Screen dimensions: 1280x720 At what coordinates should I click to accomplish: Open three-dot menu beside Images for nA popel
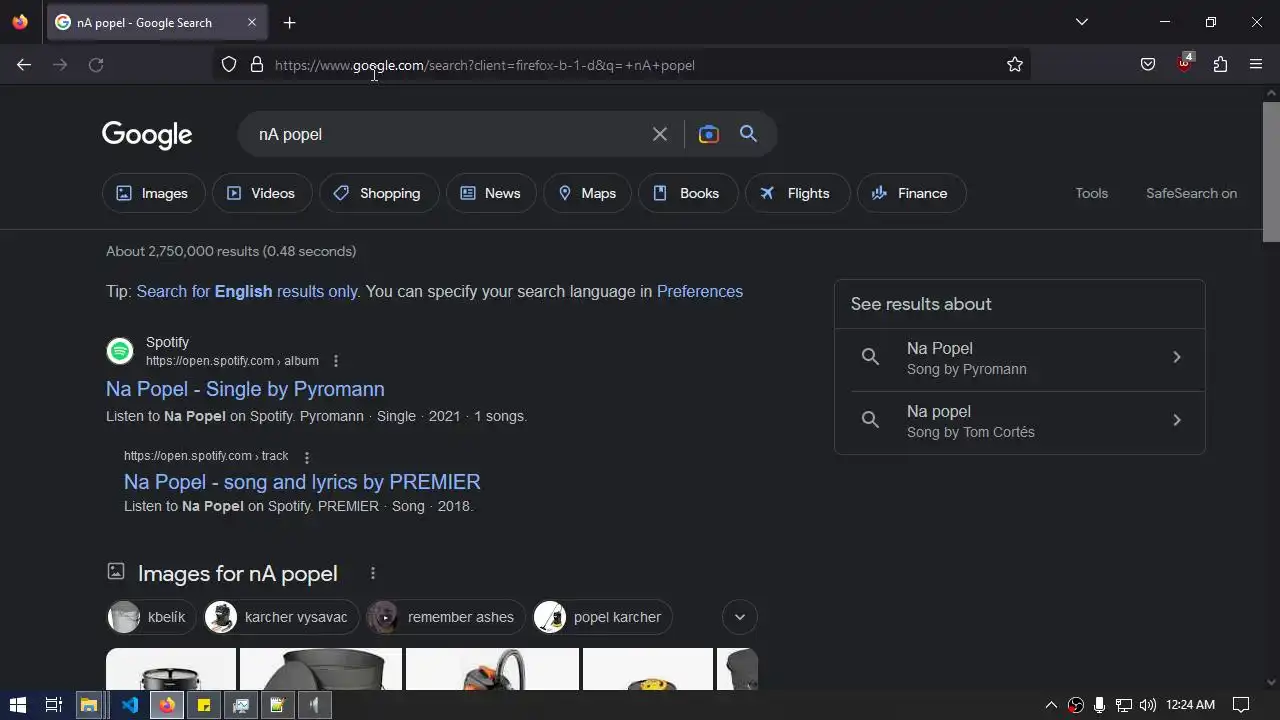click(x=372, y=573)
